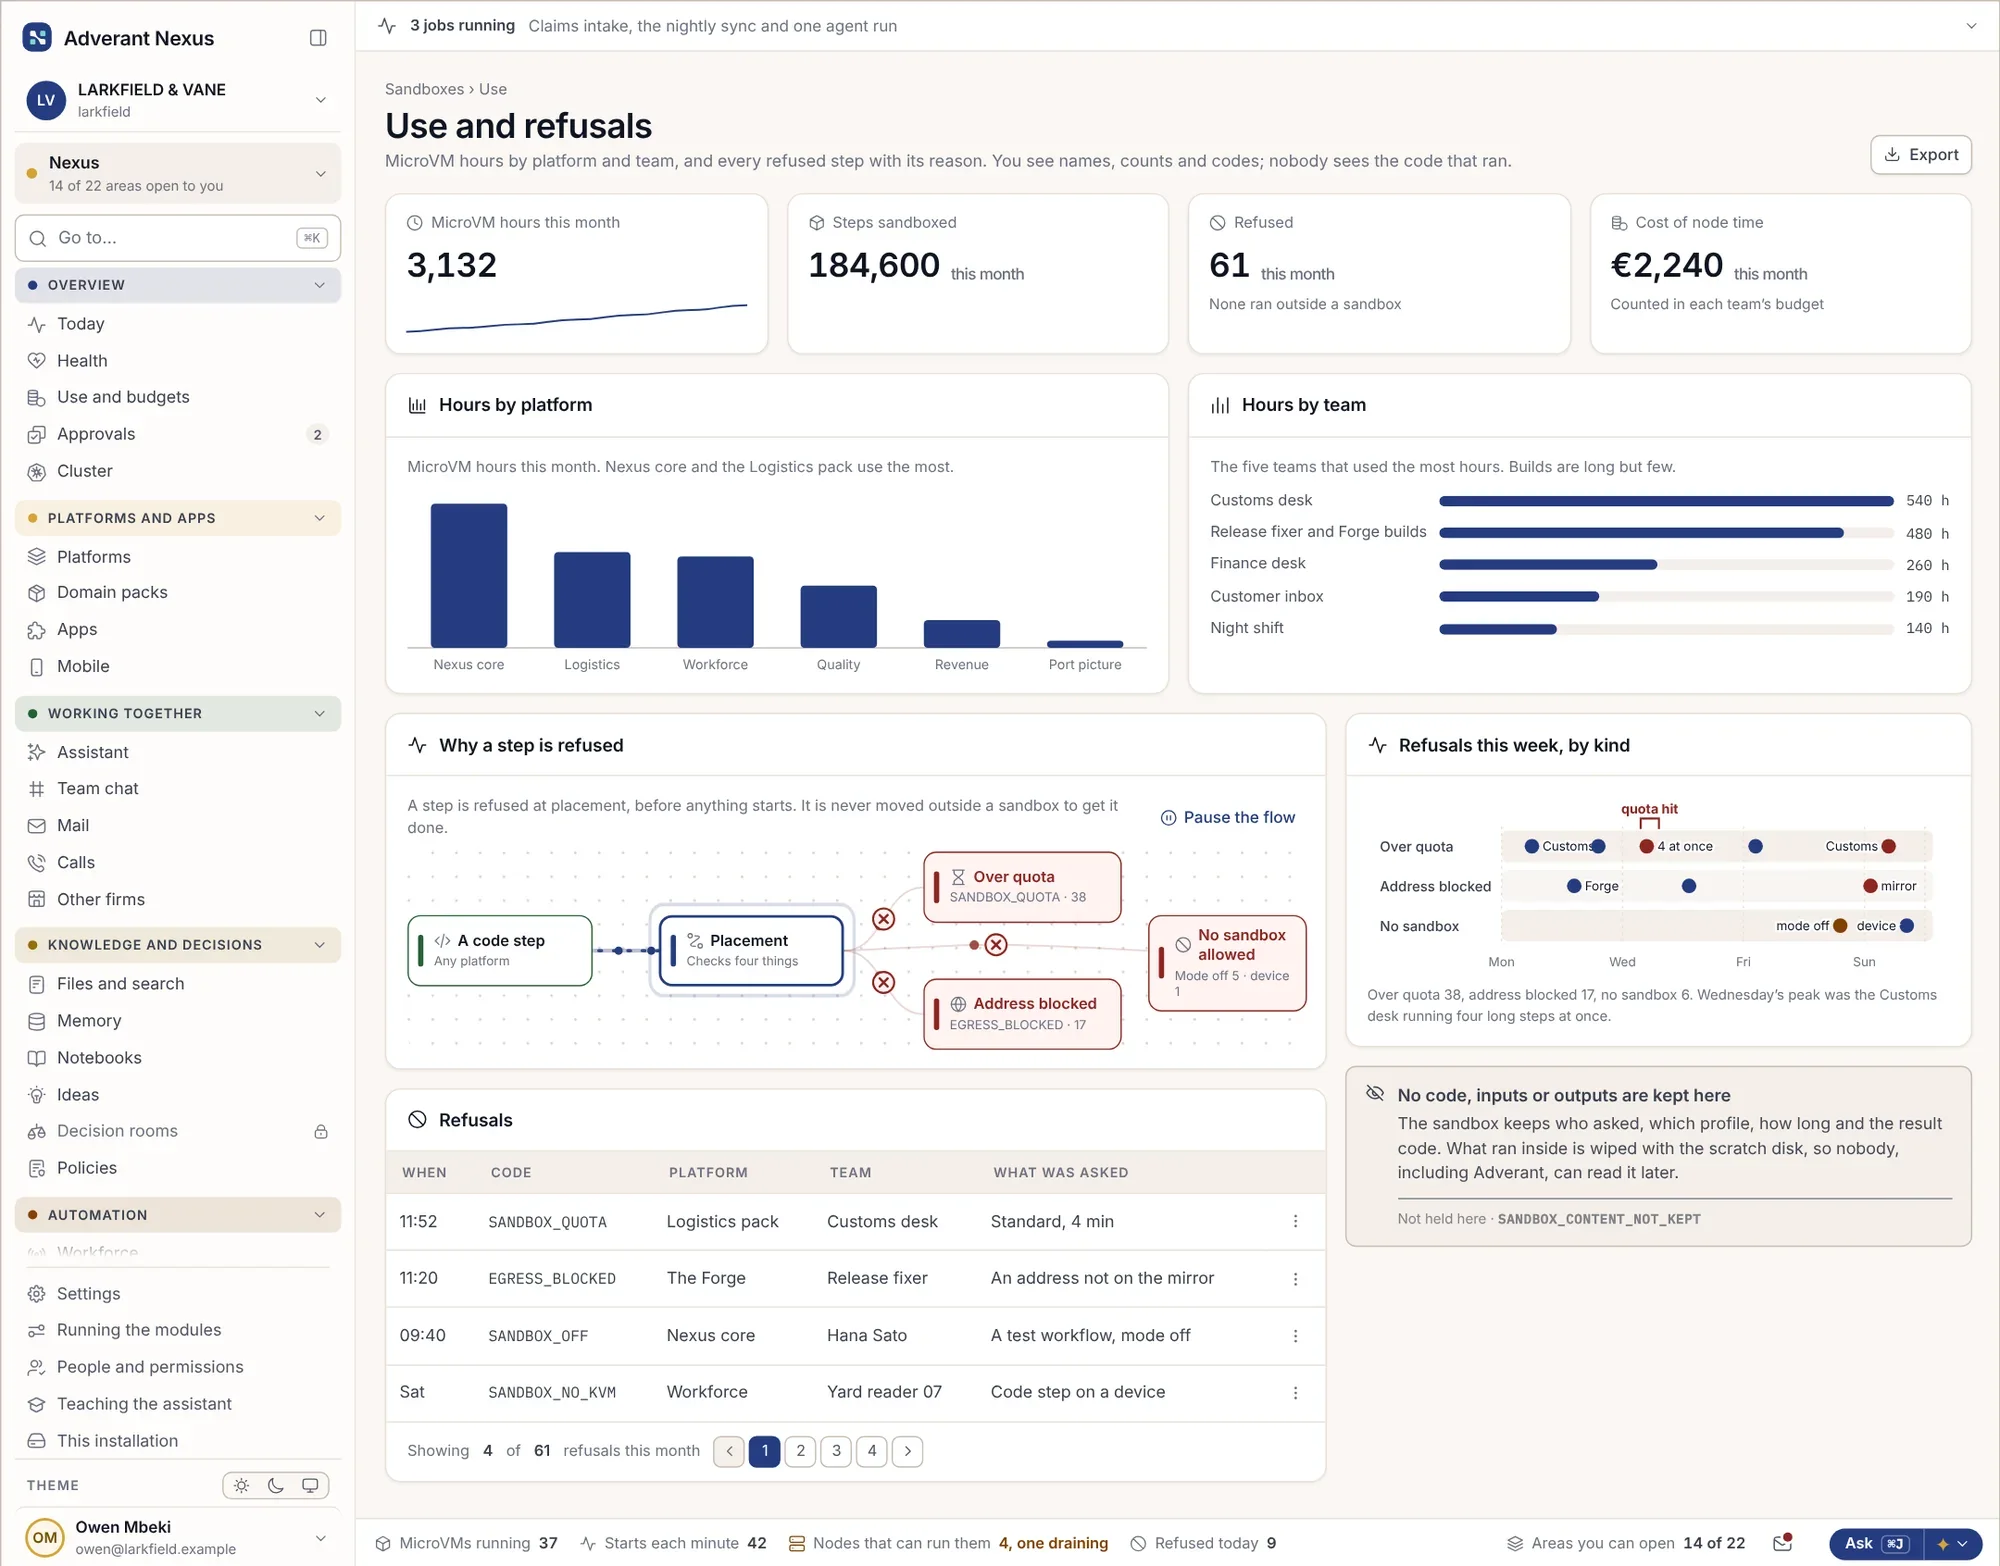This screenshot has width=2000, height=1566.
Task: Click the Customs desk hours bar
Action: pyautogui.click(x=1666, y=501)
